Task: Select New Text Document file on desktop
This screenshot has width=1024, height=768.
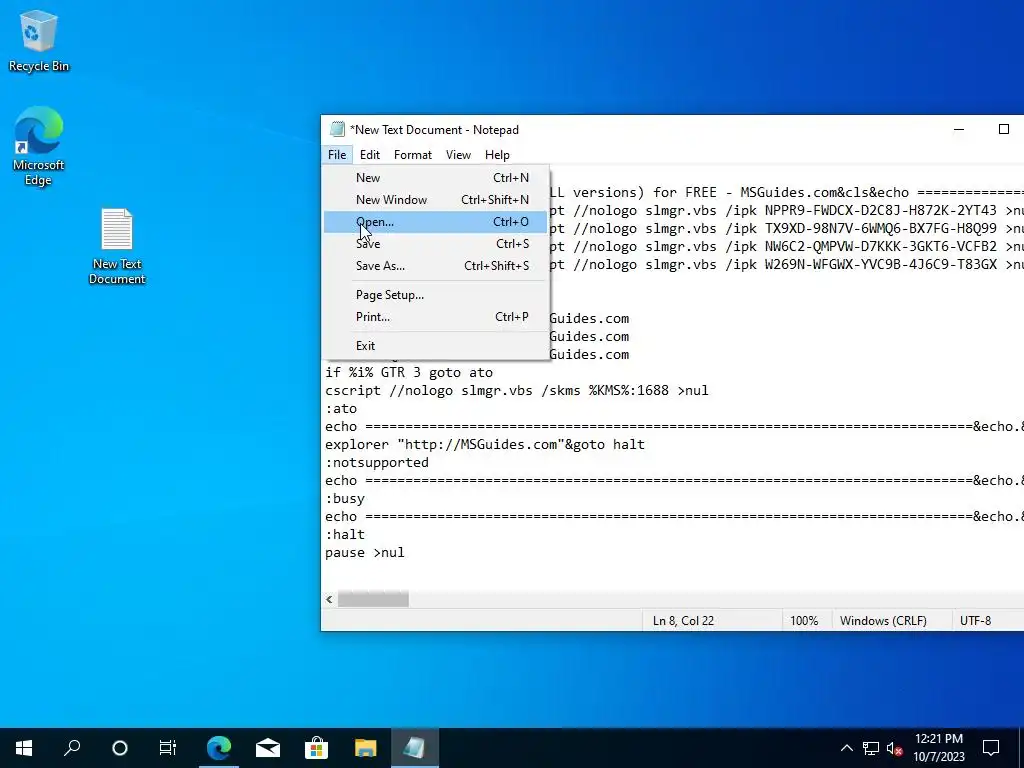Action: (117, 246)
